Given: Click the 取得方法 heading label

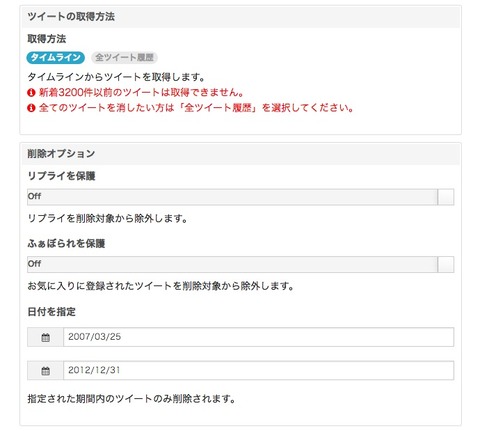Looking at the screenshot, I should coord(47,39).
